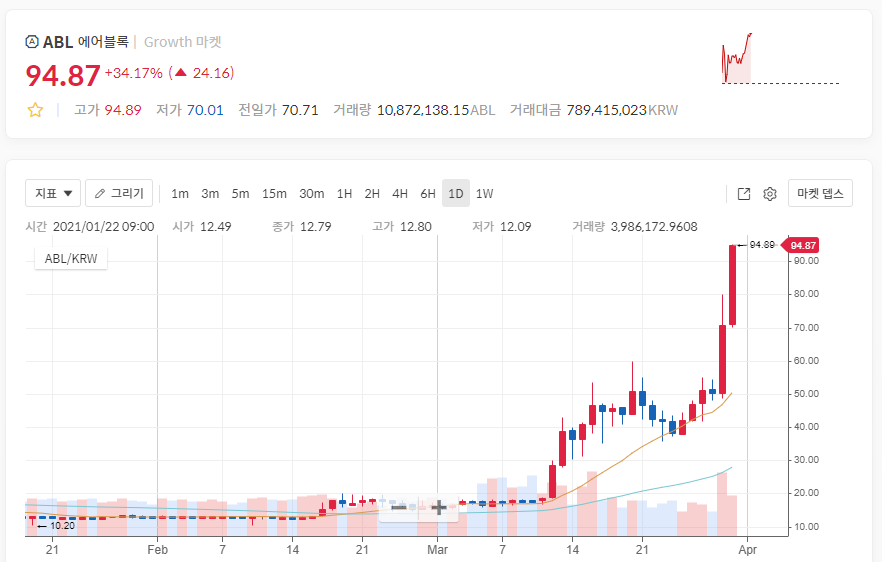Zoom out chart with minus button
The height and width of the screenshot is (562, 882).
398,507
